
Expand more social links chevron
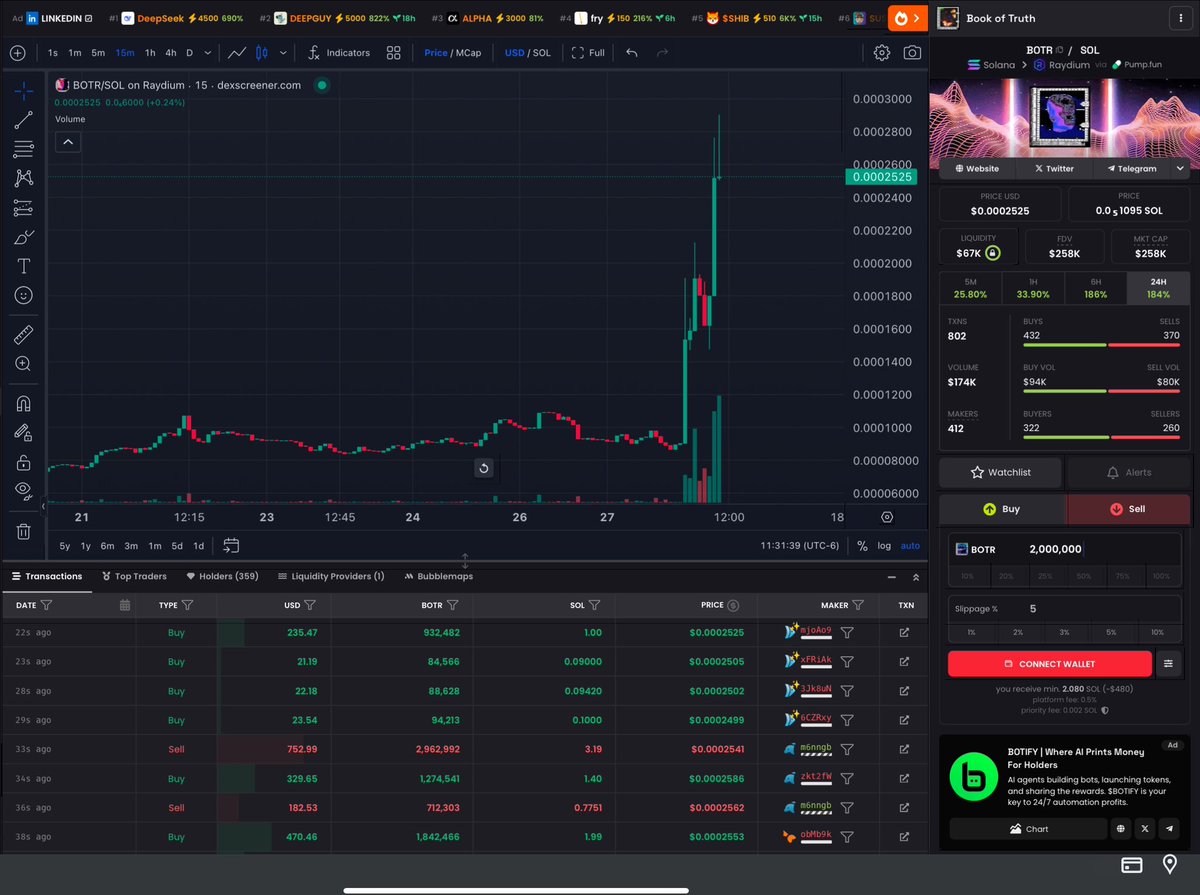(x=1180, y=169)
